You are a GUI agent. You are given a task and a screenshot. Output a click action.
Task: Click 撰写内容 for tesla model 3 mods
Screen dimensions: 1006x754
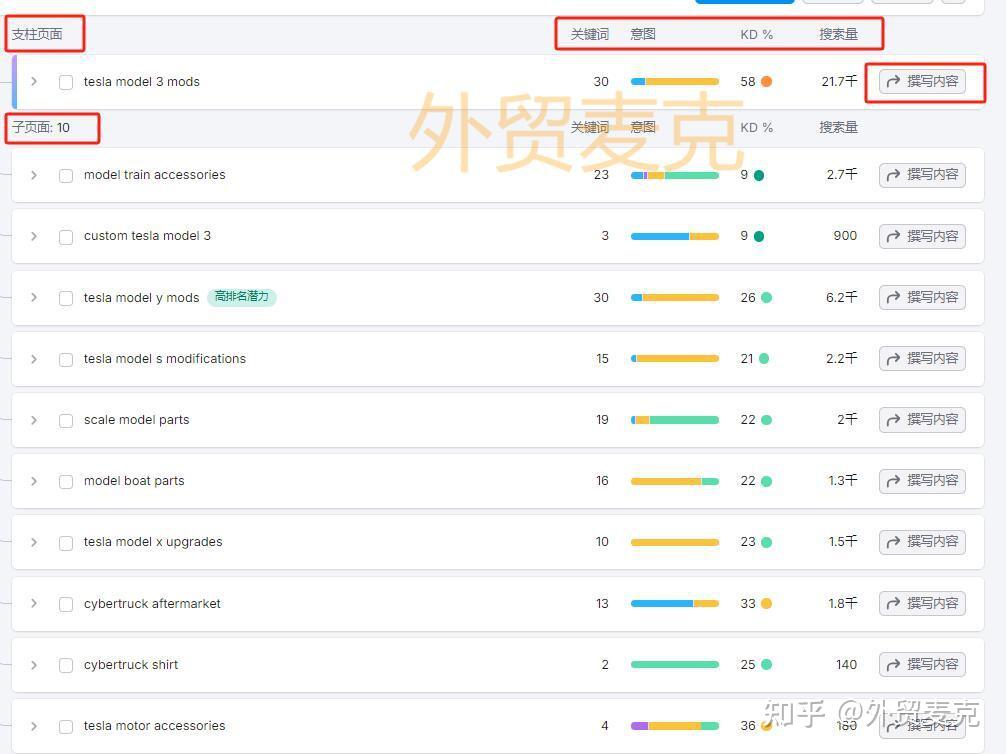pos(922,81)
